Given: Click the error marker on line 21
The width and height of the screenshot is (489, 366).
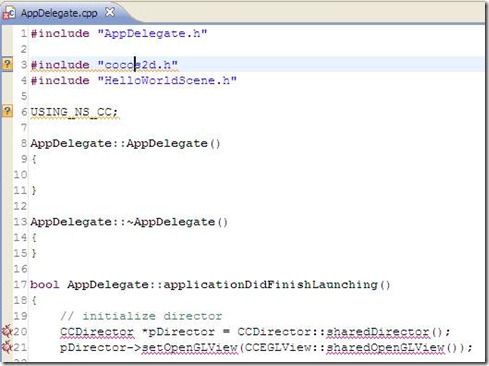Looking at the screenshot, I should tap(7, 347).
